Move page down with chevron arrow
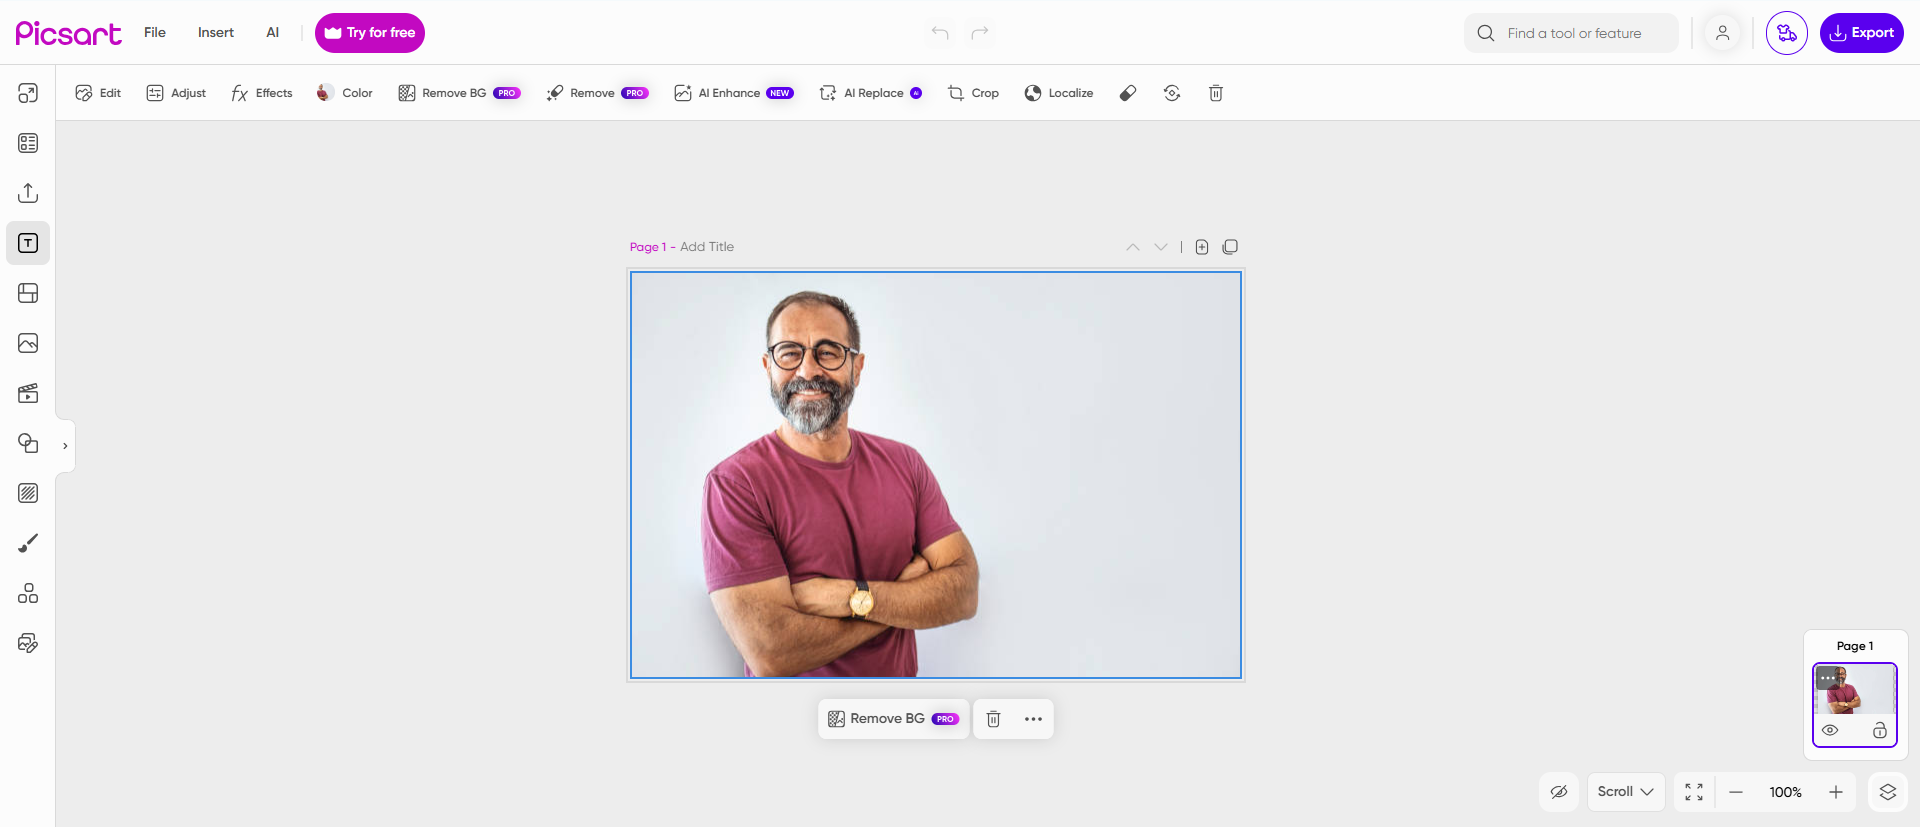The width and height of the screenshot is (1920, 827). pyautogui.click(x=1161, y=247)
